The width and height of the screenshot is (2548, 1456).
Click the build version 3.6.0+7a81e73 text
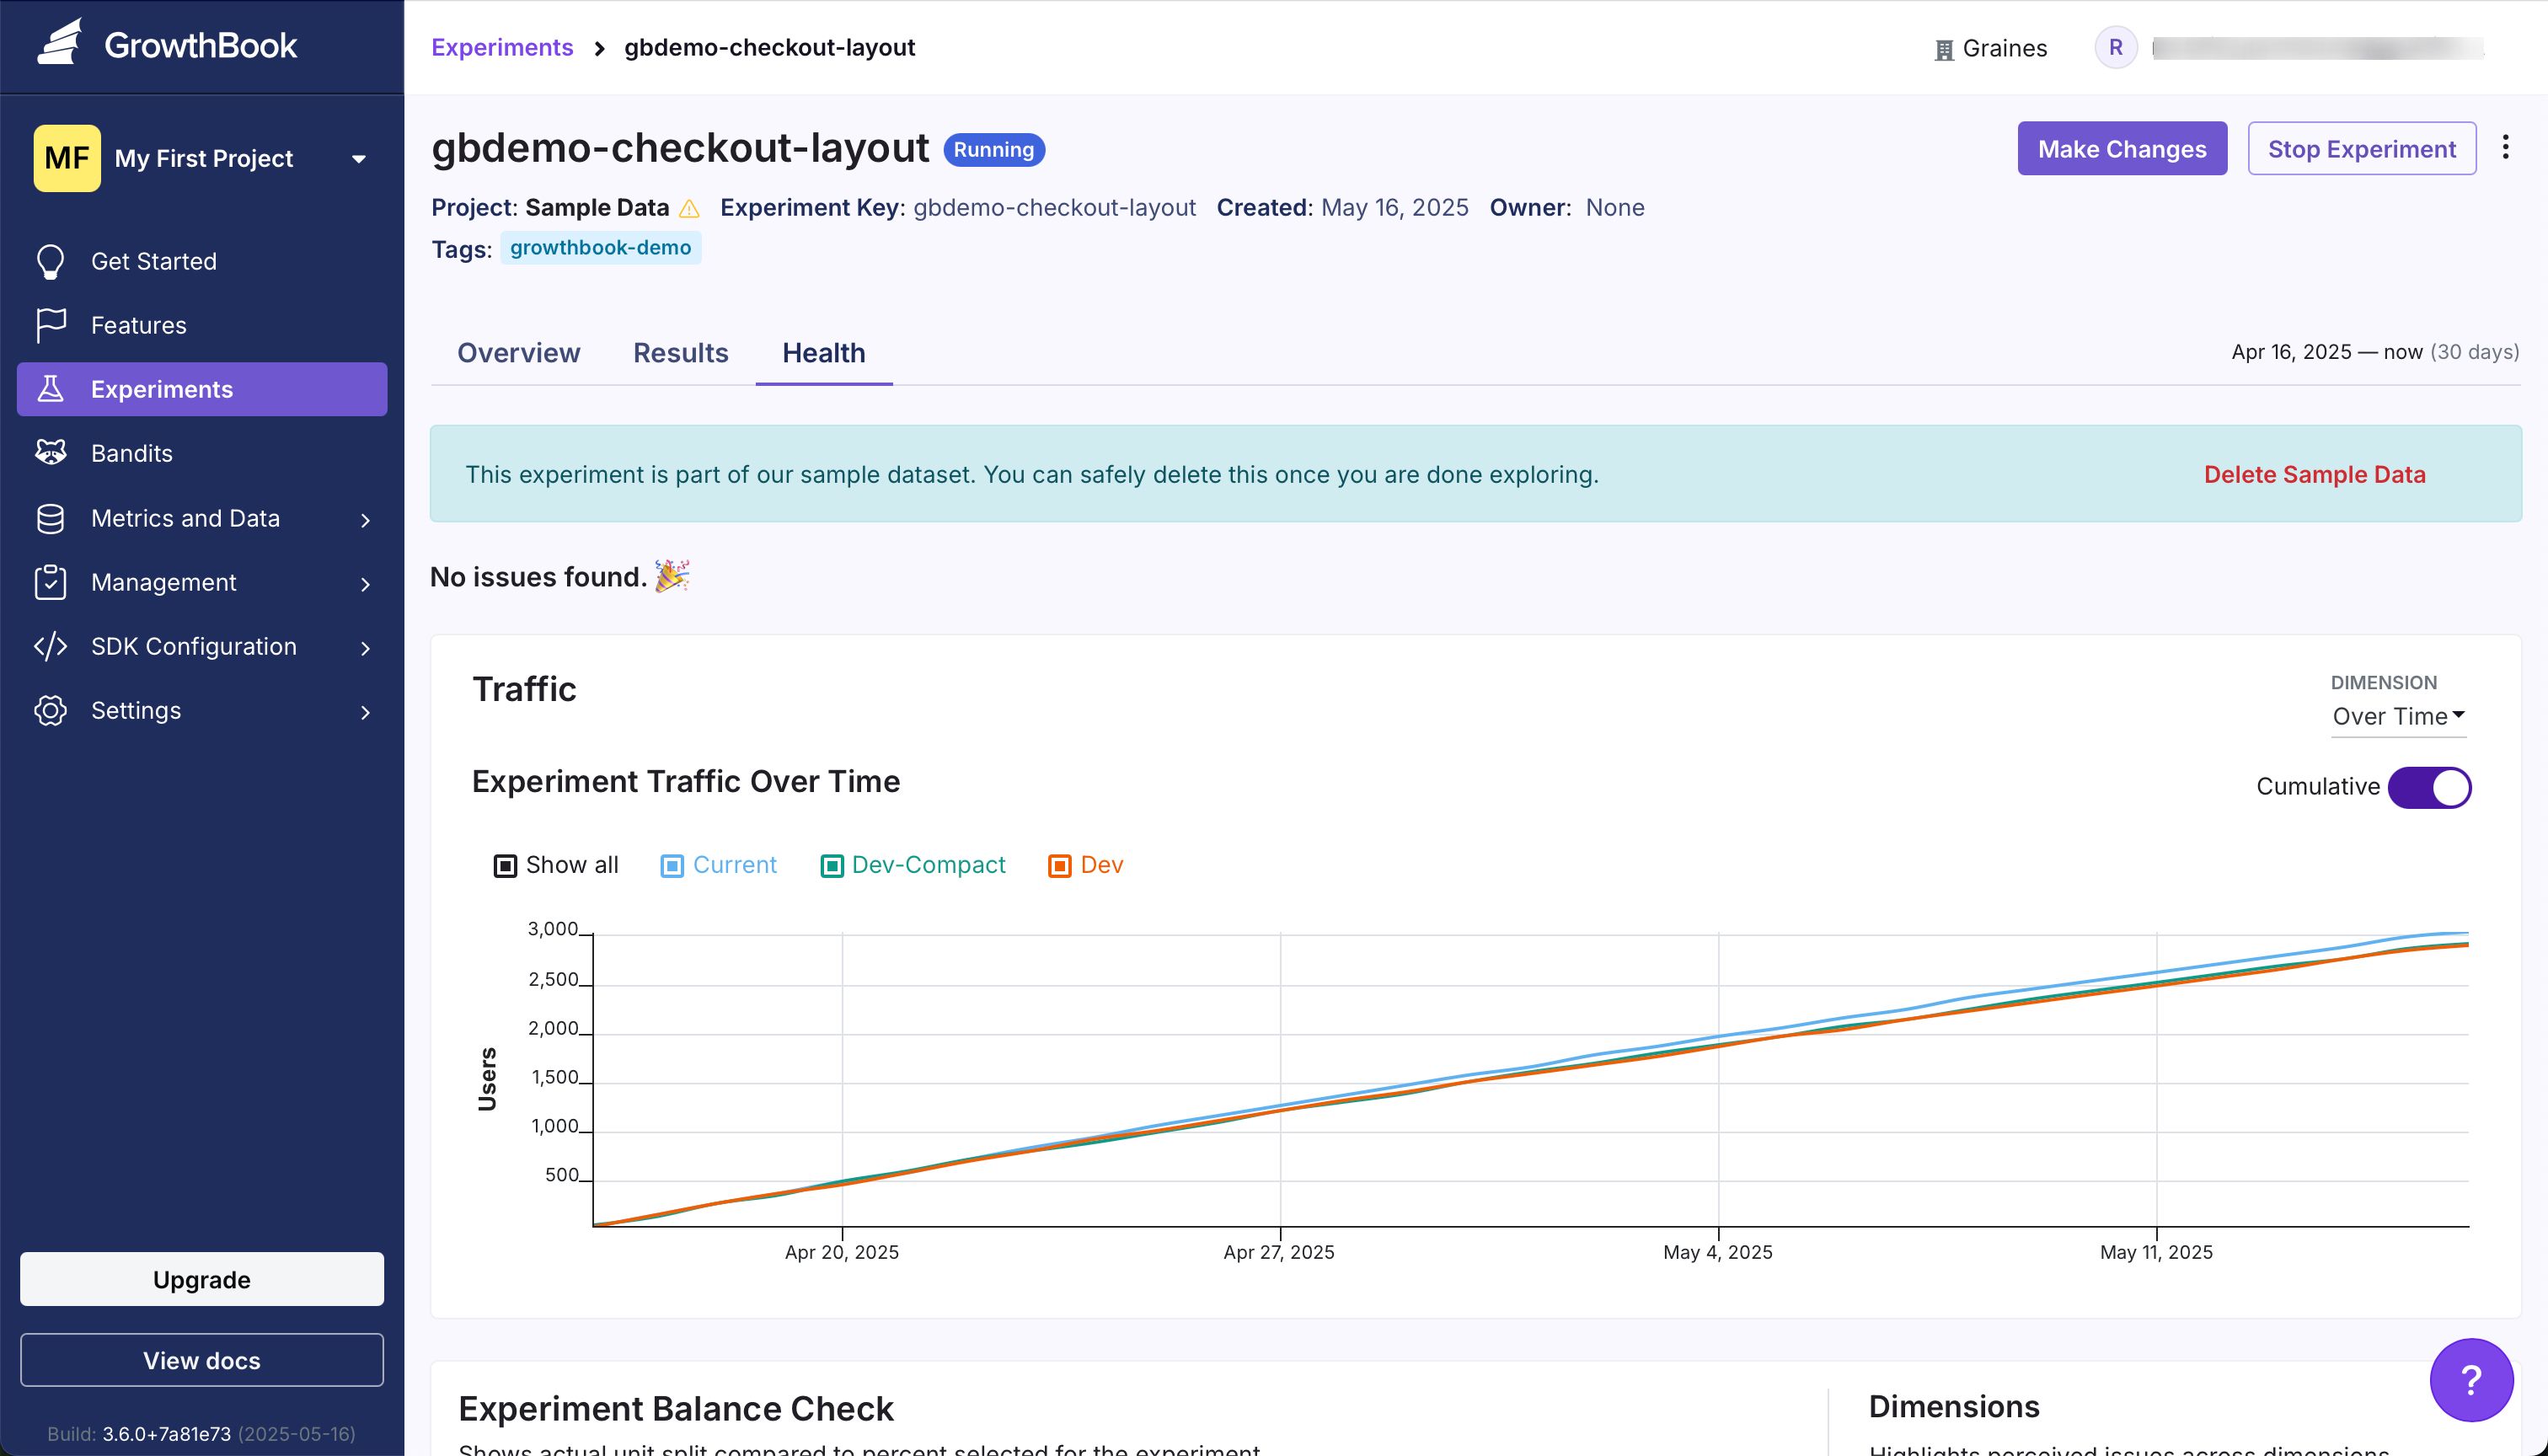click(x=166, y=1433)
